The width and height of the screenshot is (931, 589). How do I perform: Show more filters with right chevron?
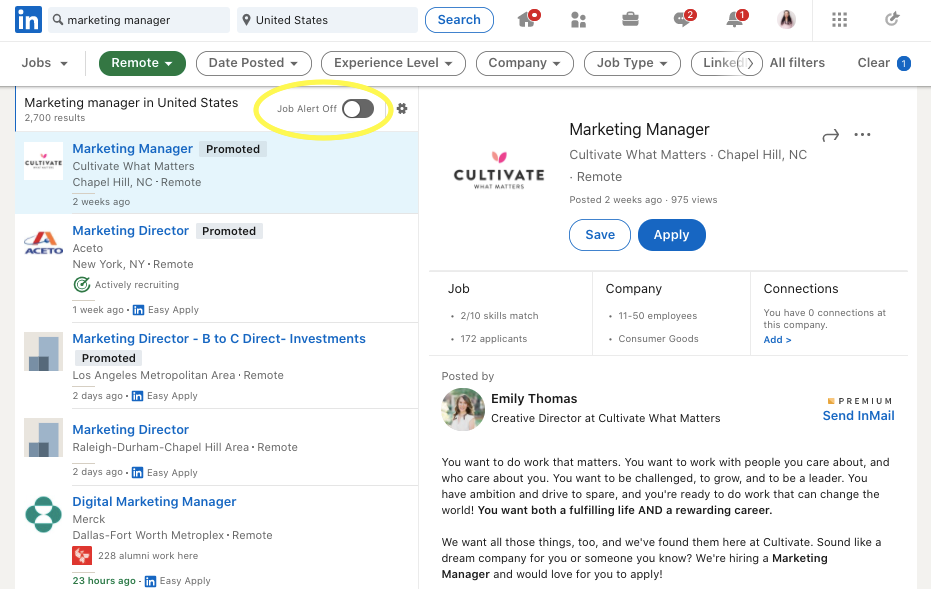tap(750, 63)
